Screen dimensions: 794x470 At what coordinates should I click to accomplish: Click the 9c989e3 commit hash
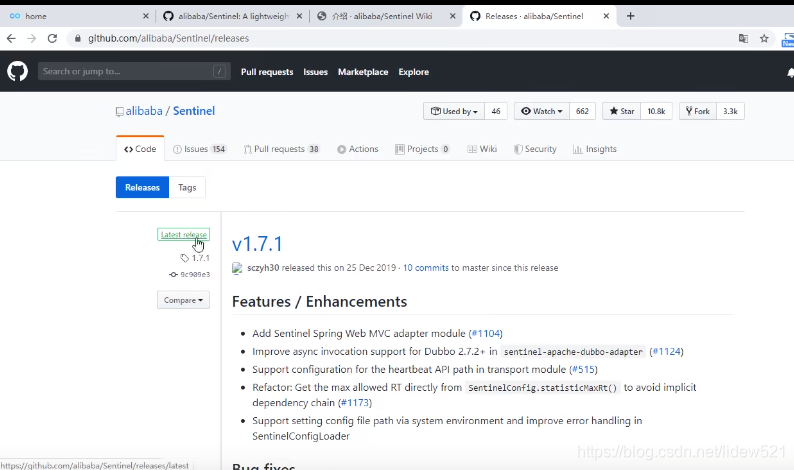pos(195,275)
